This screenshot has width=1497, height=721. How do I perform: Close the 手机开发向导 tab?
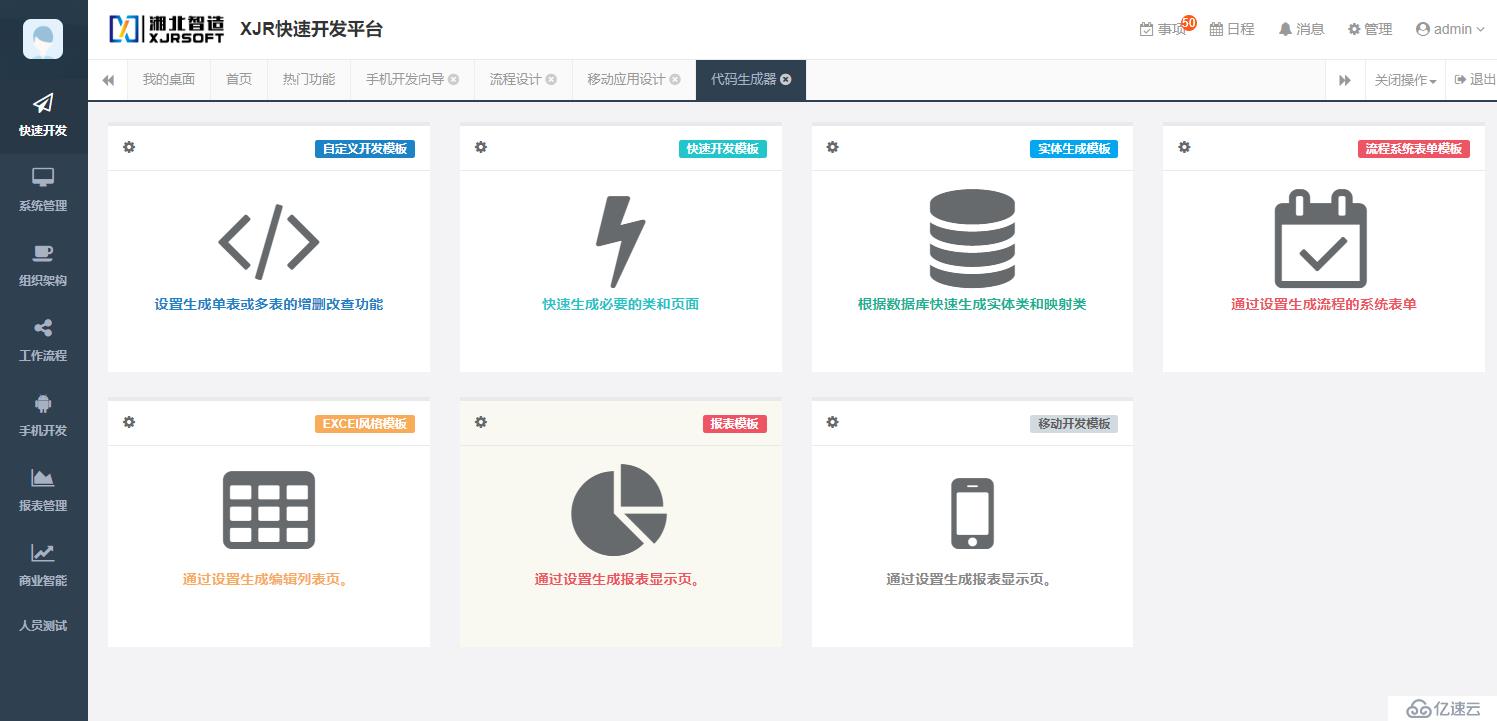pyautogui.click(x=454, y=80)
